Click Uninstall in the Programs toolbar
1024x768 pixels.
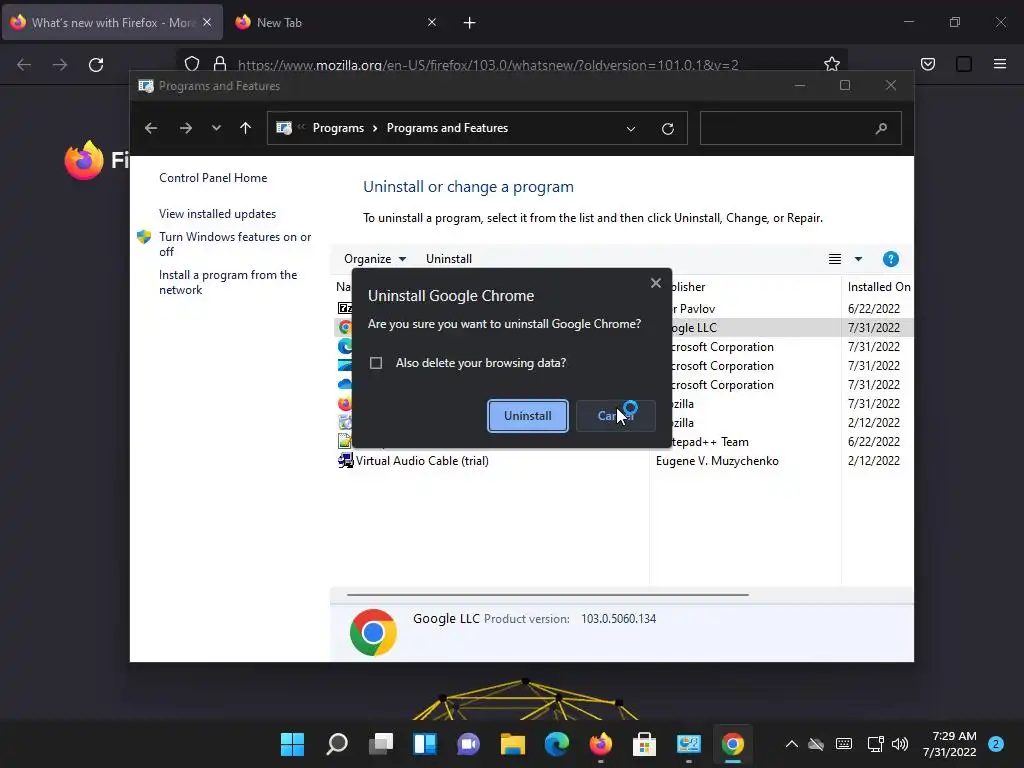[449, 259]
